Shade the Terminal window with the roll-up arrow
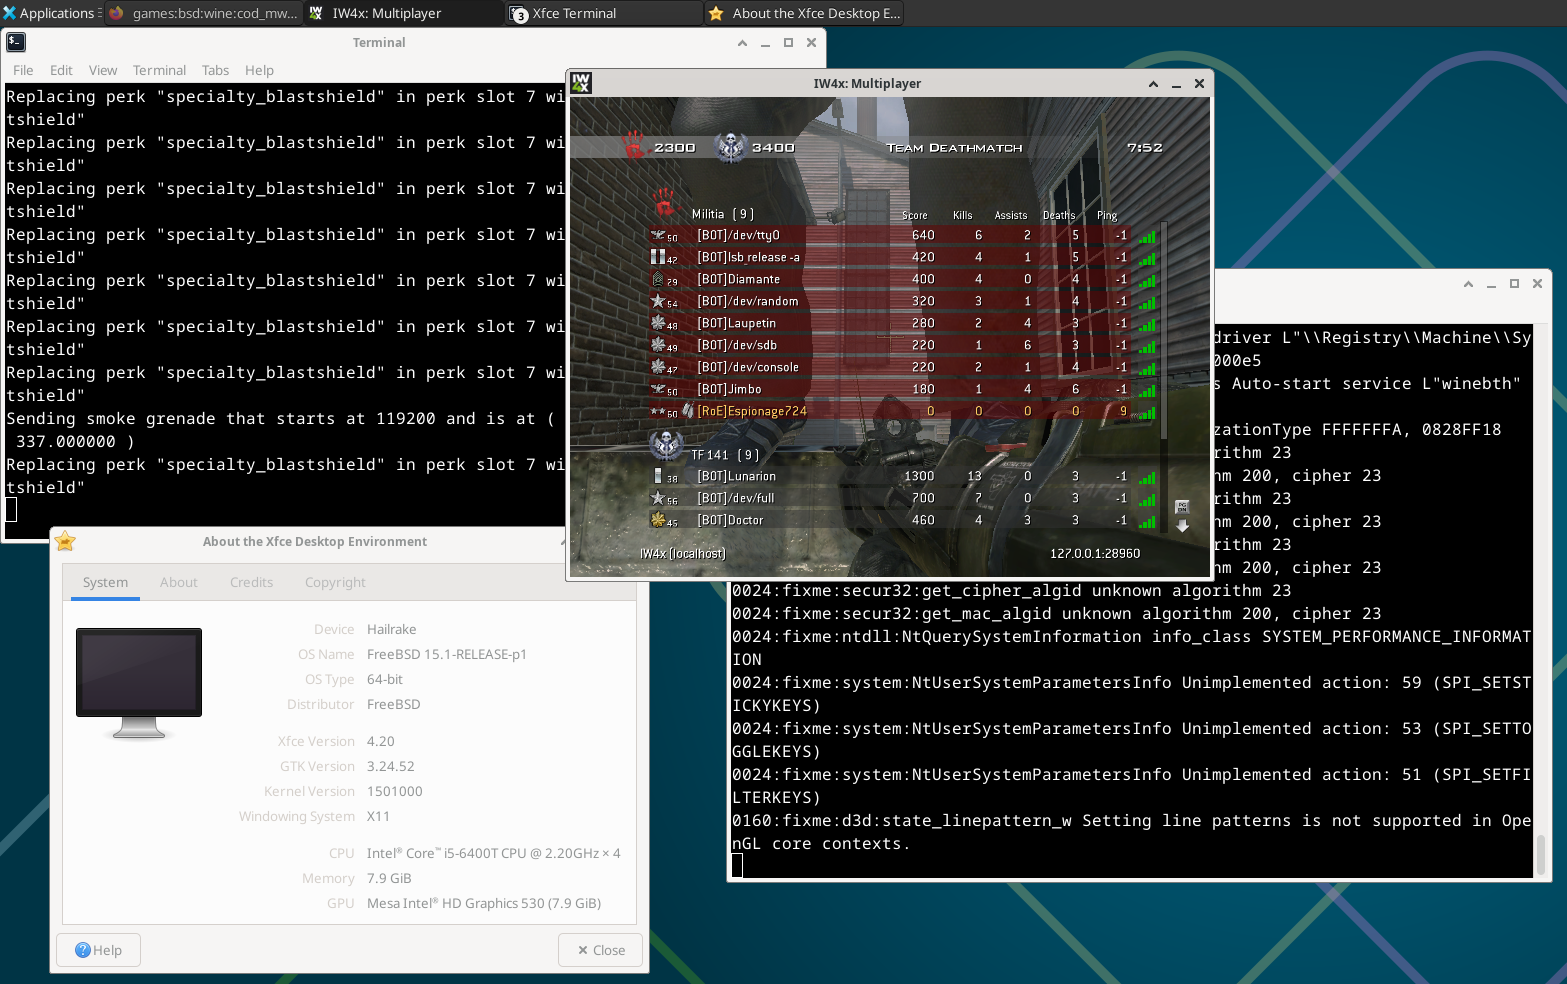This screenshot has width=1567, height=984. [x=742, y=43]
